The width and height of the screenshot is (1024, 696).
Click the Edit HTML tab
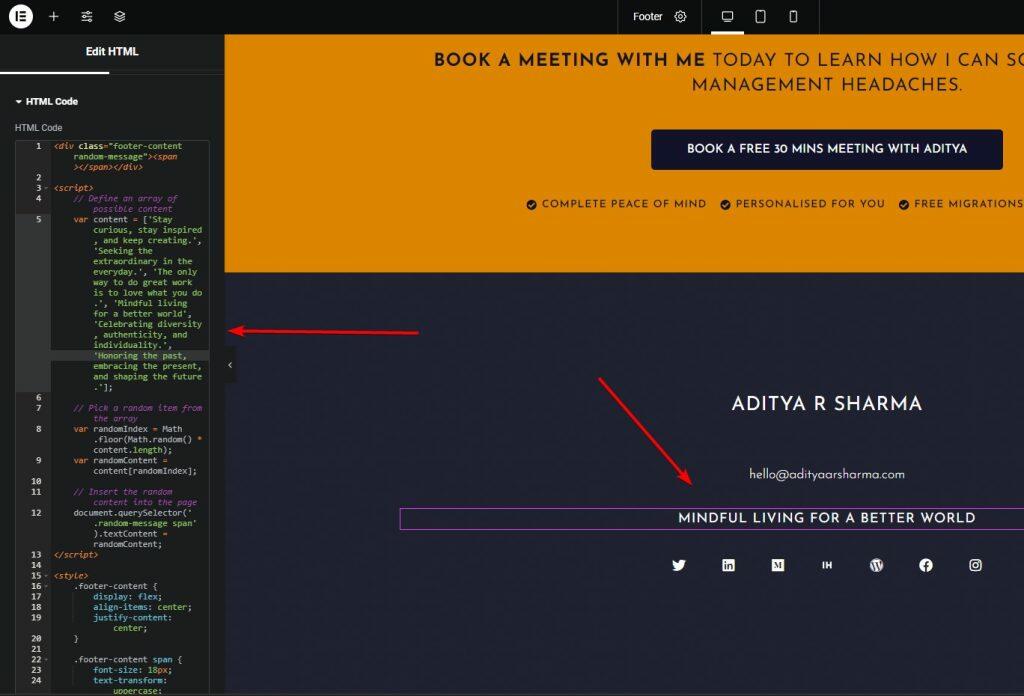(111, 51)
